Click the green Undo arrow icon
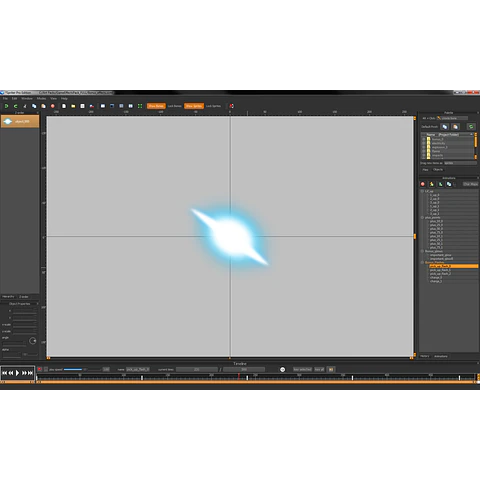 click(x=6, y=106)
